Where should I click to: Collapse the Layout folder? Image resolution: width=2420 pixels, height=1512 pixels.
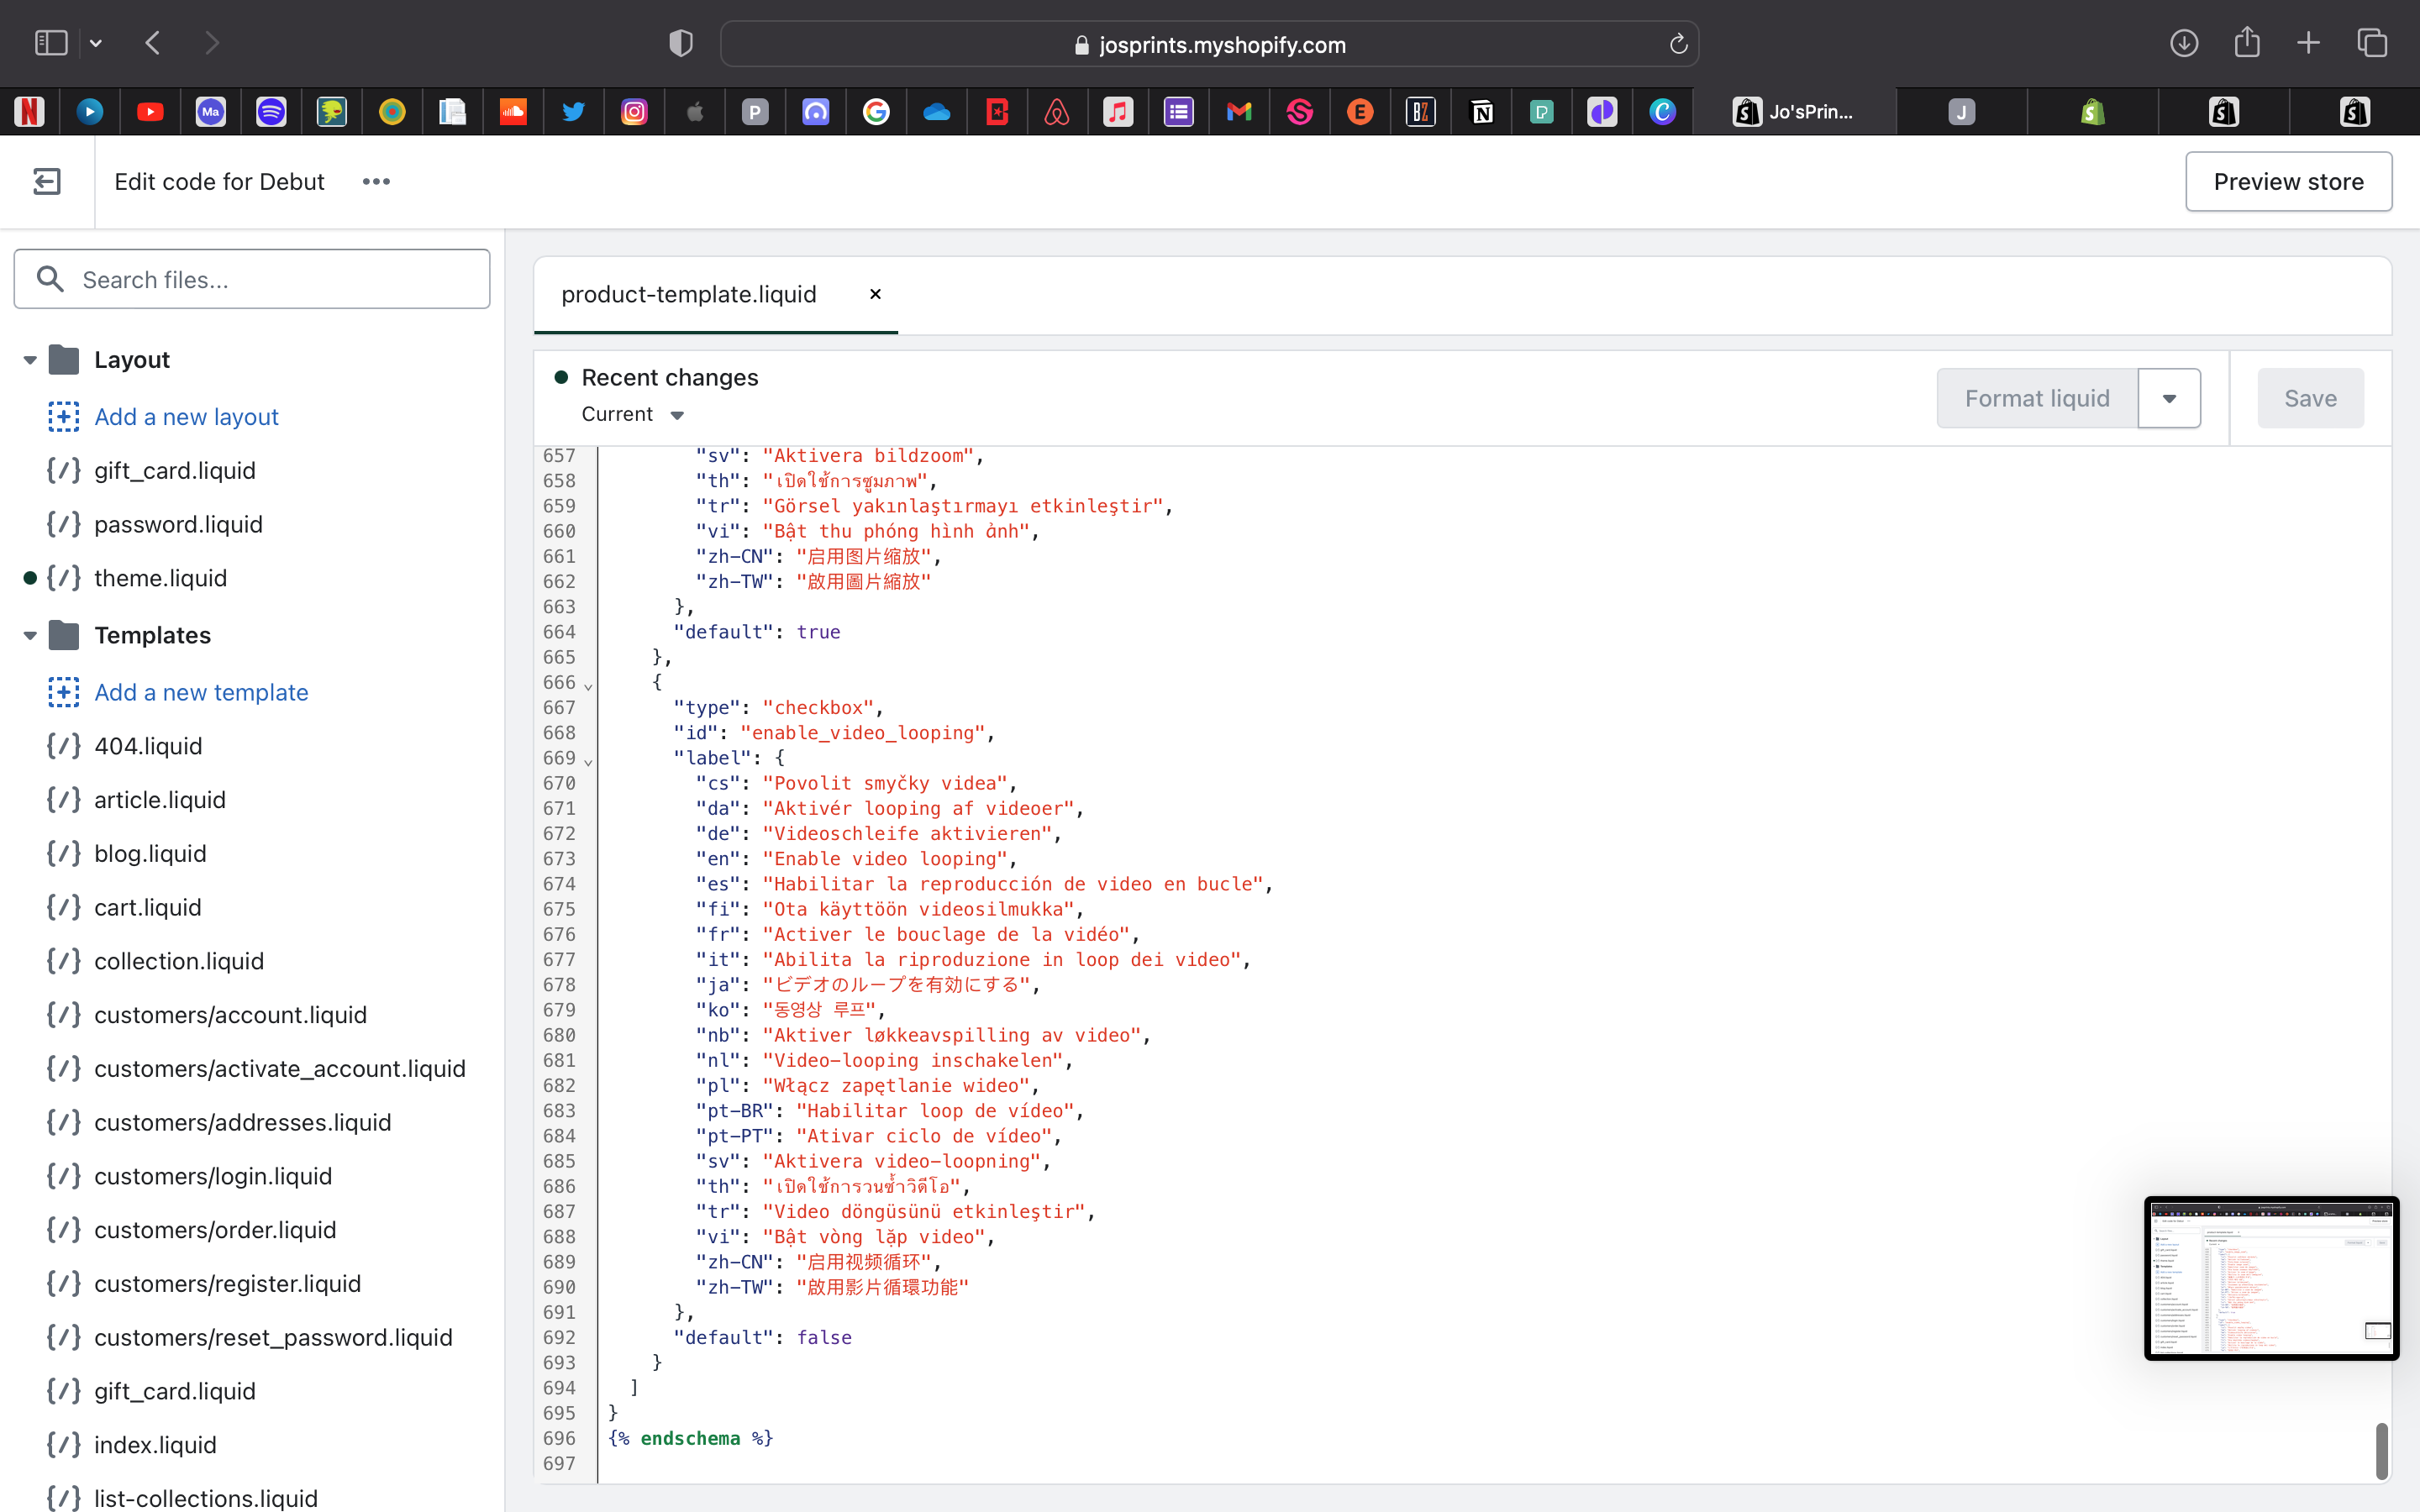(30, 360)
